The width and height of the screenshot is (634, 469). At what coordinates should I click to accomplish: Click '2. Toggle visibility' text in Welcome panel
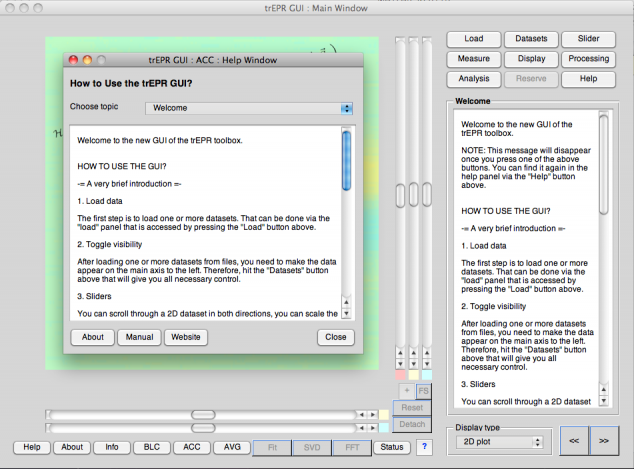[494, 306]
